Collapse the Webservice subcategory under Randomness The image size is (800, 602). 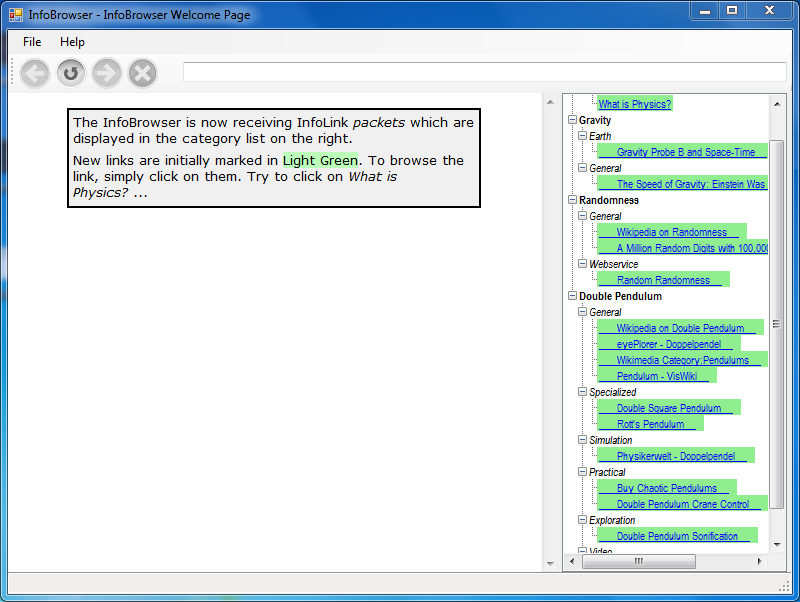pyautogui.click(x=582, y=264)
